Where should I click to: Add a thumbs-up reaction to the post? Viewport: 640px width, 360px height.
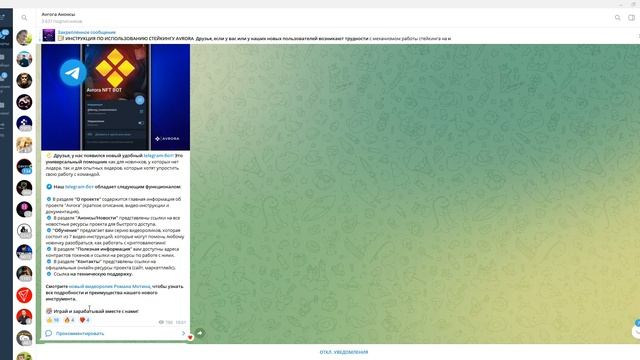coord(53,320)
